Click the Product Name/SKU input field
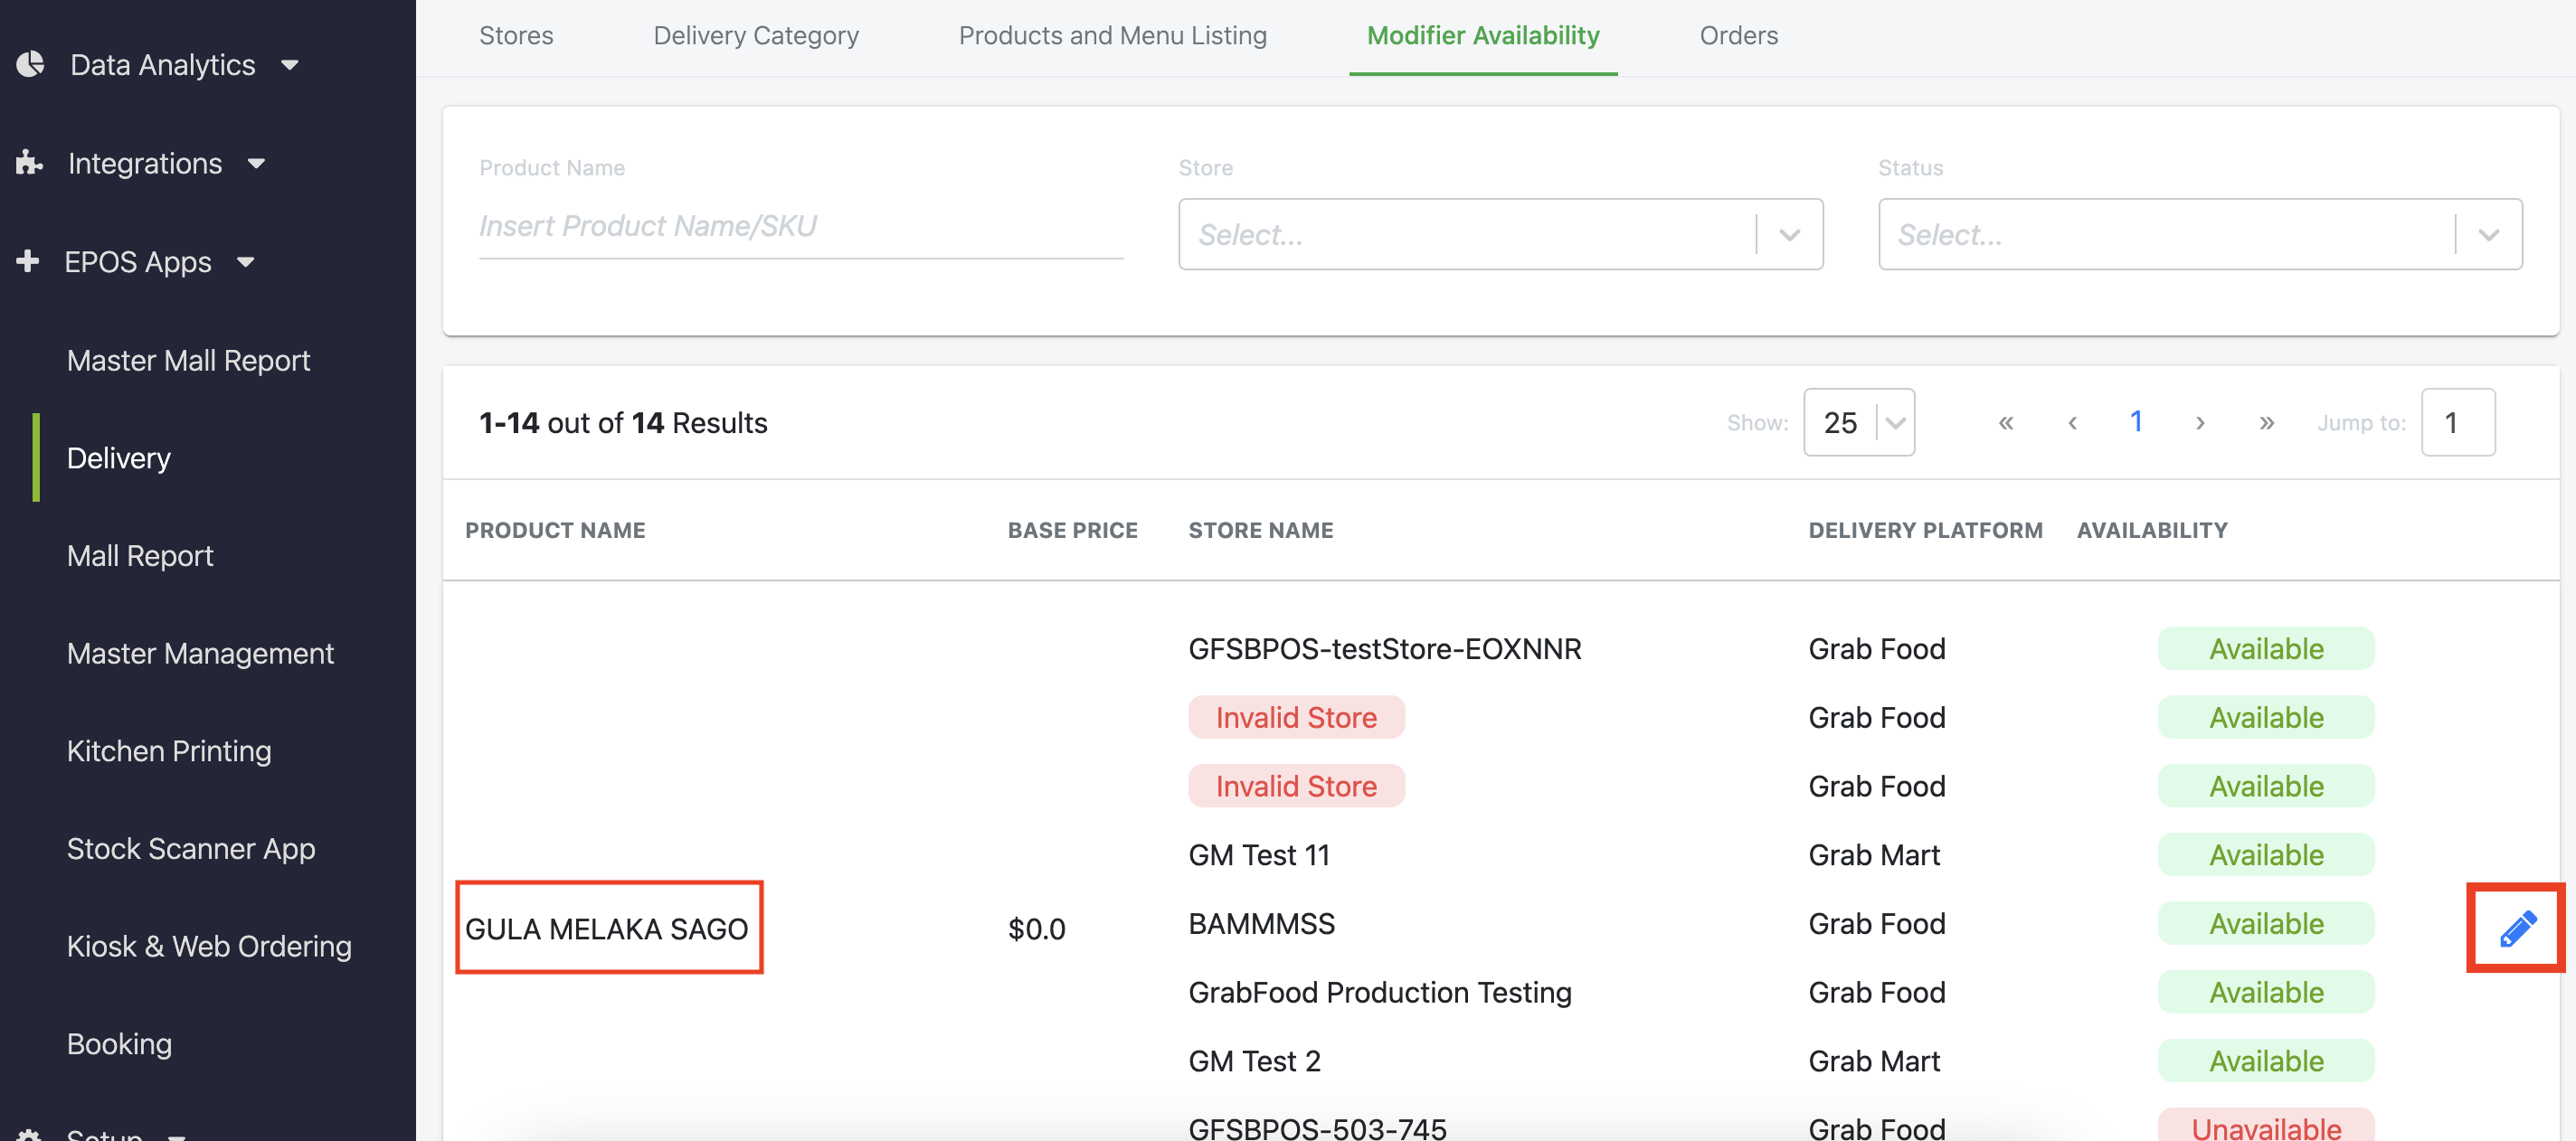 (800, 226)
